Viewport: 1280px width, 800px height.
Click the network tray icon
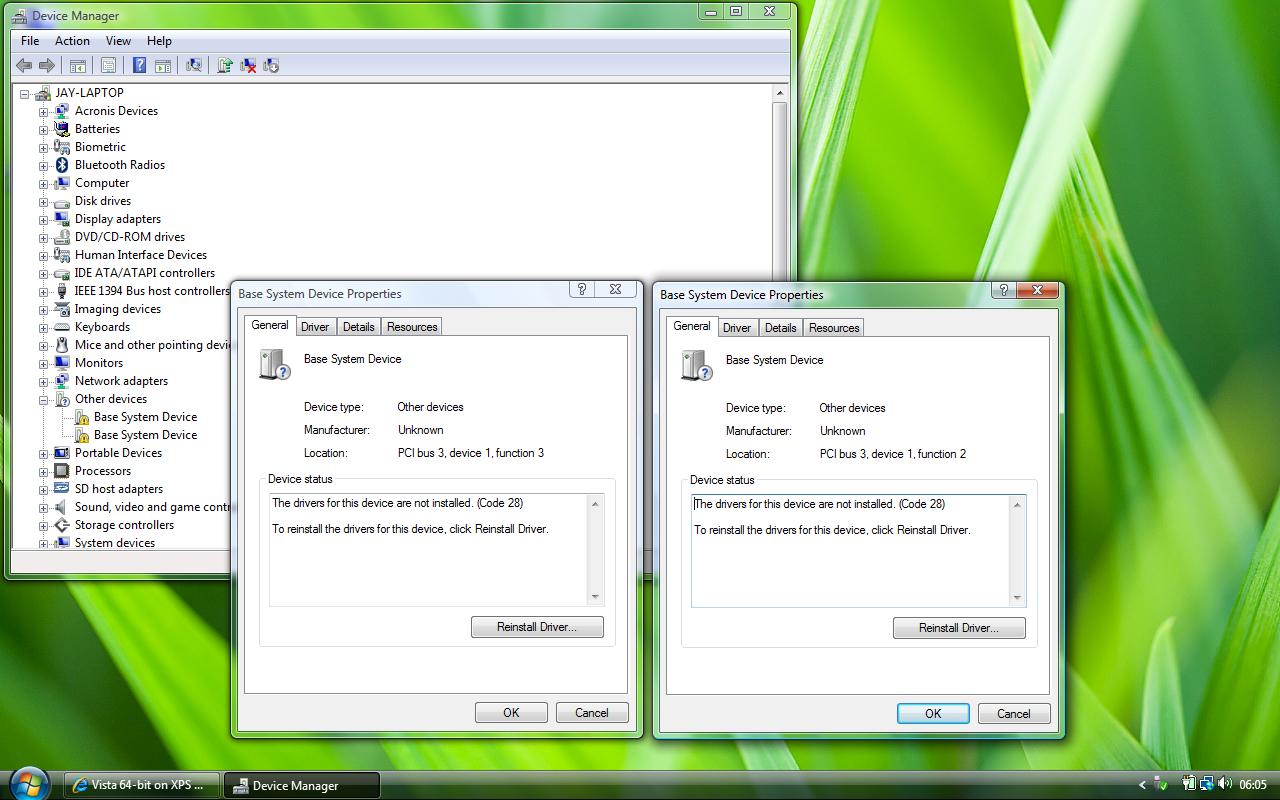1207,784
